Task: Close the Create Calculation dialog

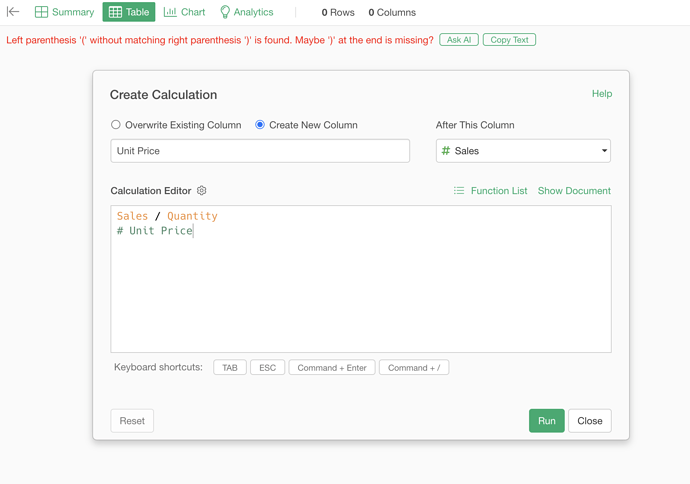Action: [x=590, y=421]
